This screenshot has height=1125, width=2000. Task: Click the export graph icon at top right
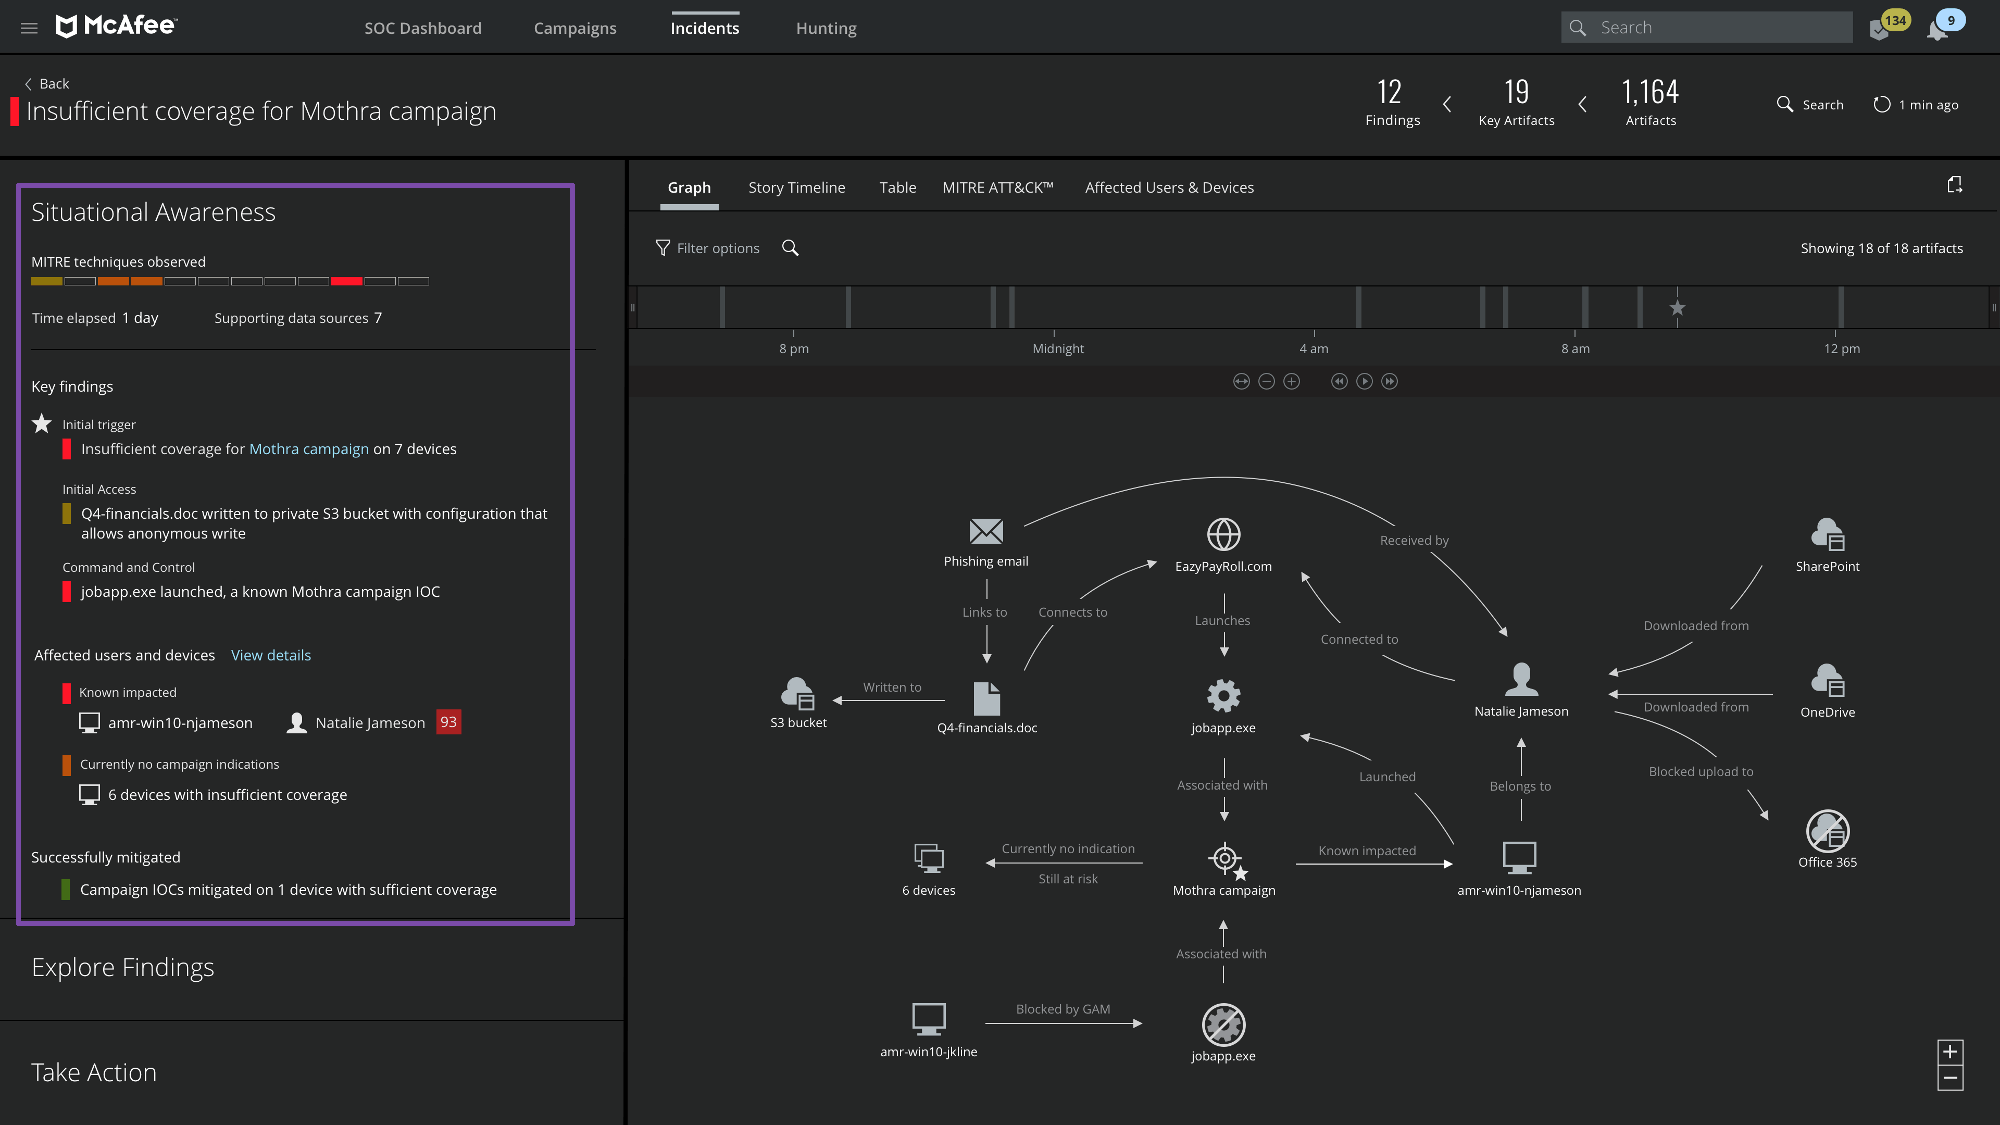(1954, 185)
